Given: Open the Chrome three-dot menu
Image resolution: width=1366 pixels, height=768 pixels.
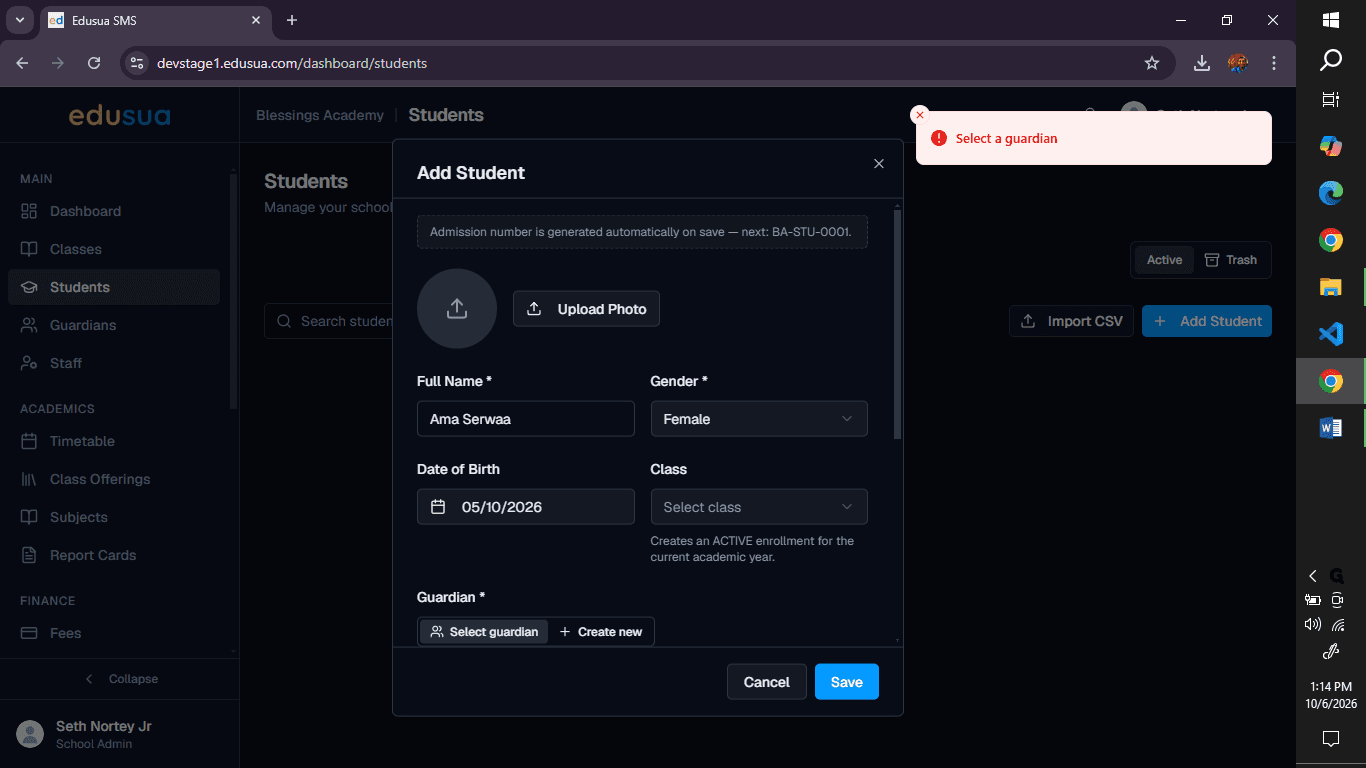Looking at the screenshot, I should [x=1274, y=63].
